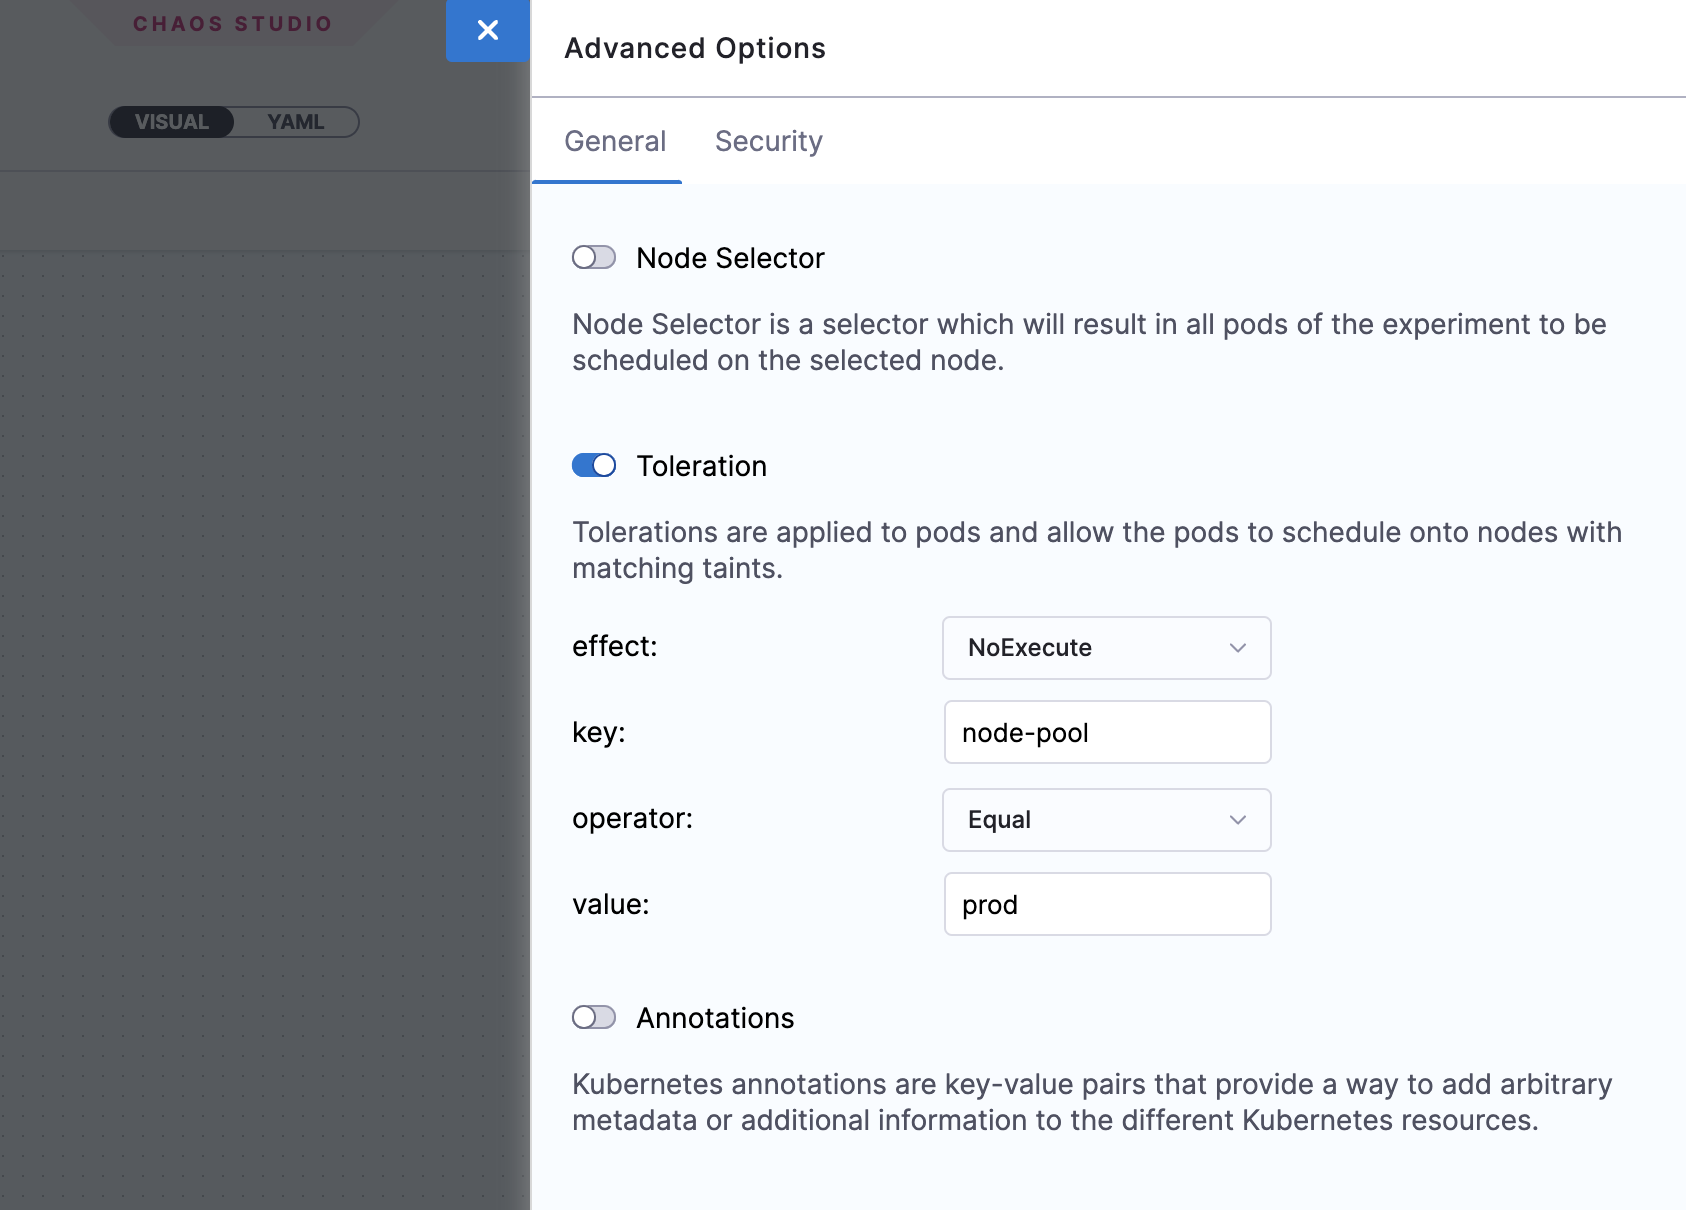This screenshot has height=1210, width=1686.
Task: Click the Chaos Studio header title
Action: coord(232,24)
